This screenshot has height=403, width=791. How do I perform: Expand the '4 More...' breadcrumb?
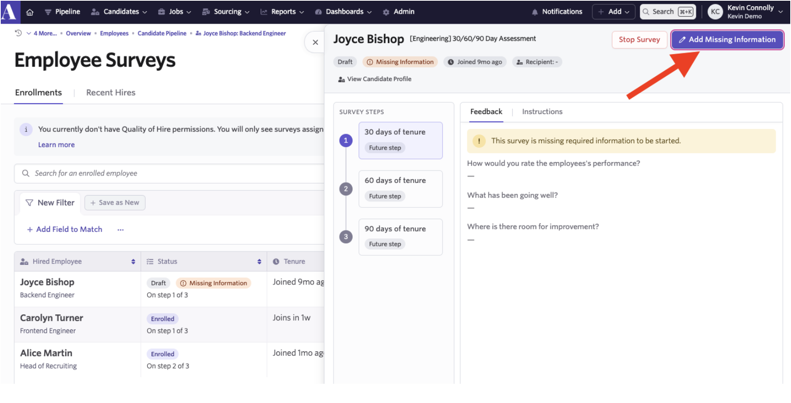tap(44, 33)
